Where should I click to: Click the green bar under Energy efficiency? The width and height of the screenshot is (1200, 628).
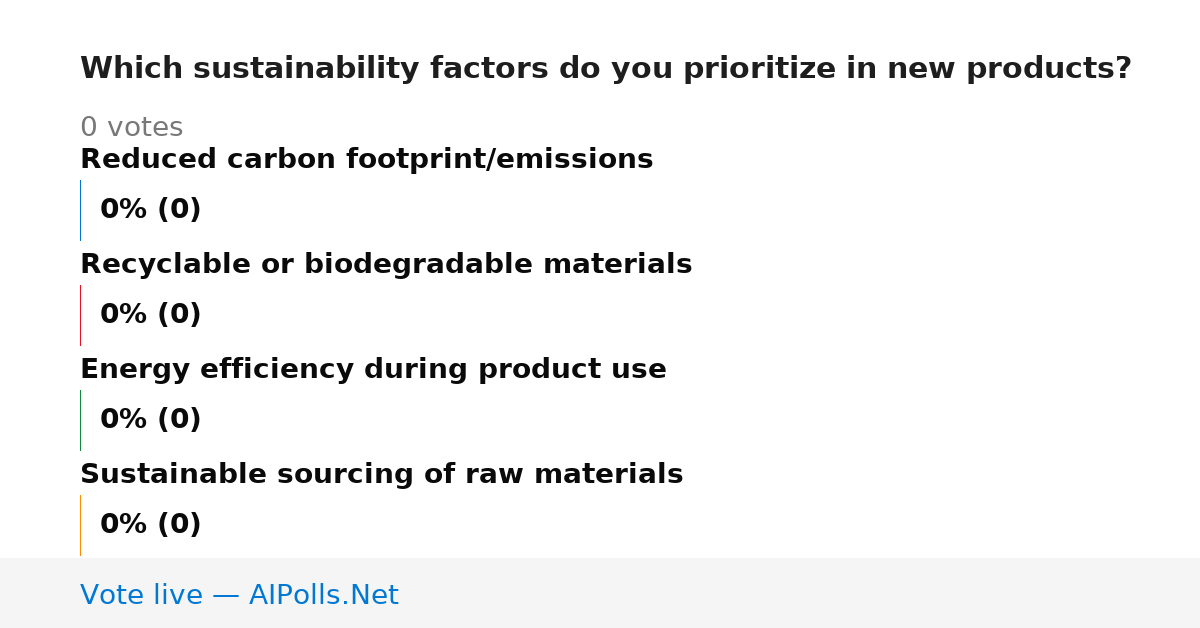(x=80, y=420)
